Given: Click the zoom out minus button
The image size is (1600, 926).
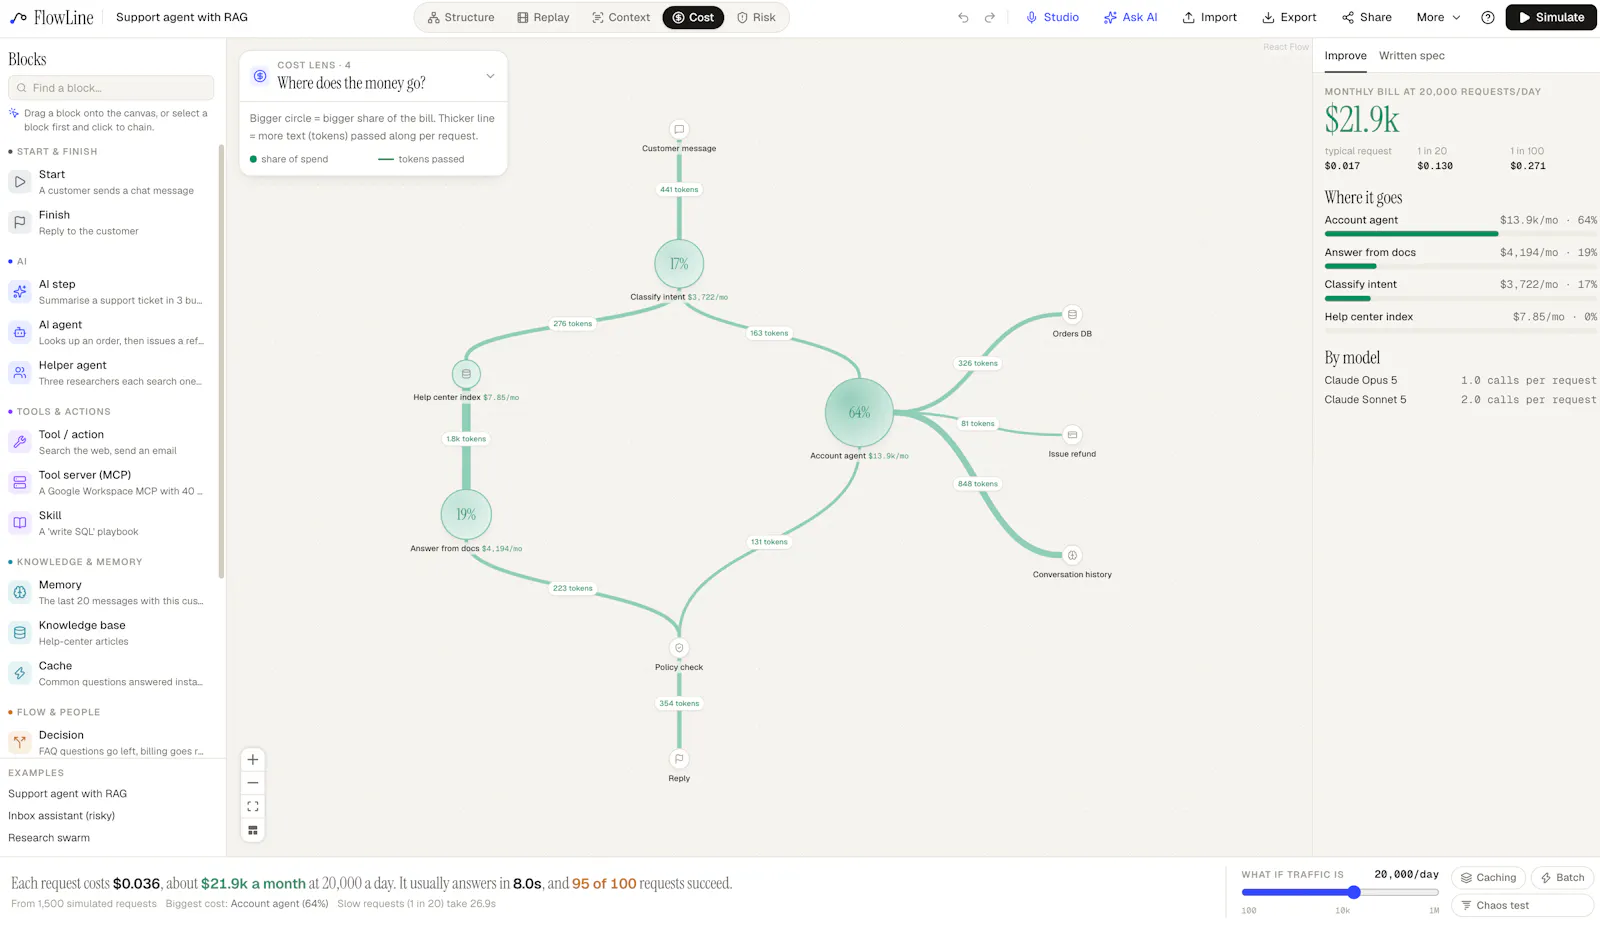Looking at the screenshot, I should [x=253, y=783].
